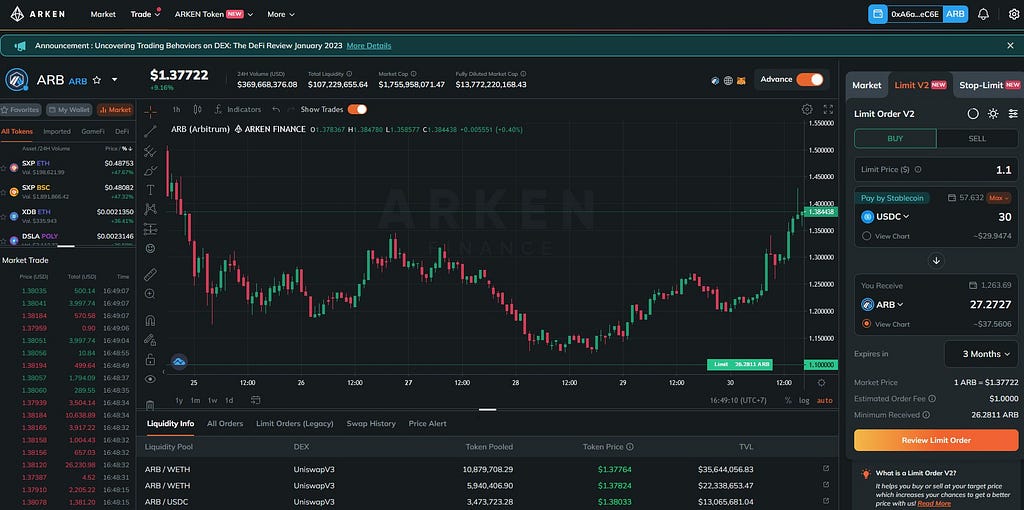
Task: Switch theme with the sun icon
Action: 993,114
